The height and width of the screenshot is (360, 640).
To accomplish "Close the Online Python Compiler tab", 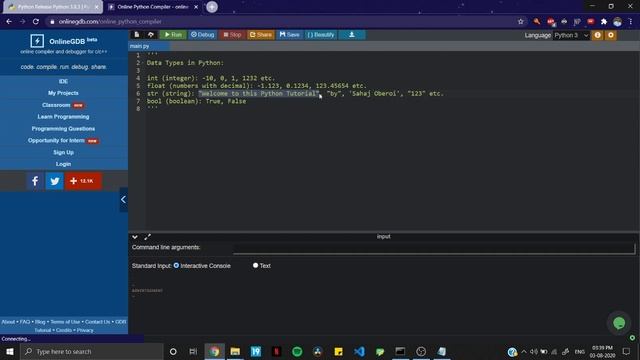I will [196, 7].
